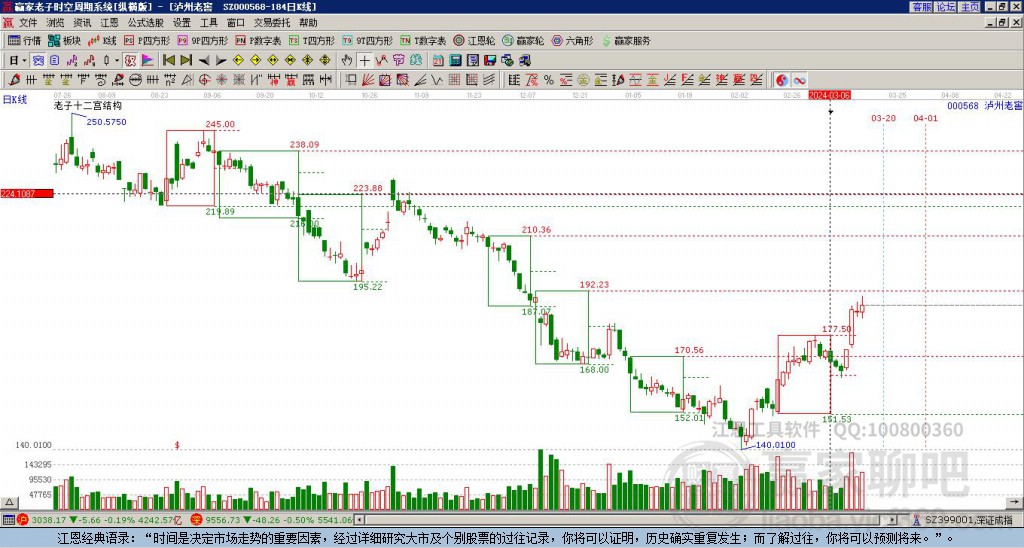The width and height of the screenshot is (1024, 548).
Task: Click the yellow diamond four-way arrows icon
Action: click(325, 61)
